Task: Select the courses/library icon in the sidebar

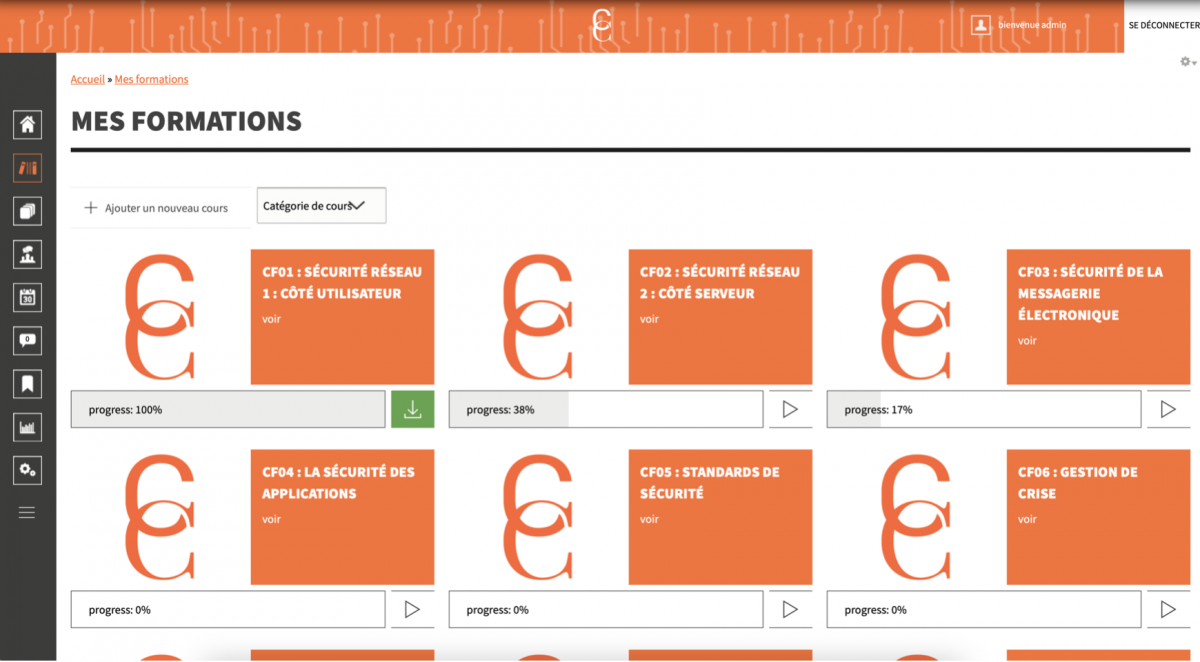Action: pos(27,168)
